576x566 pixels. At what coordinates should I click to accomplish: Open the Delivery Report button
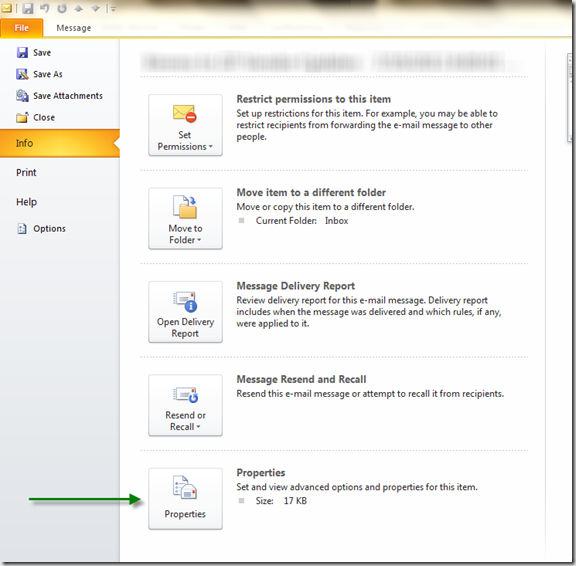pyautogui.click(x=185, y=312)
